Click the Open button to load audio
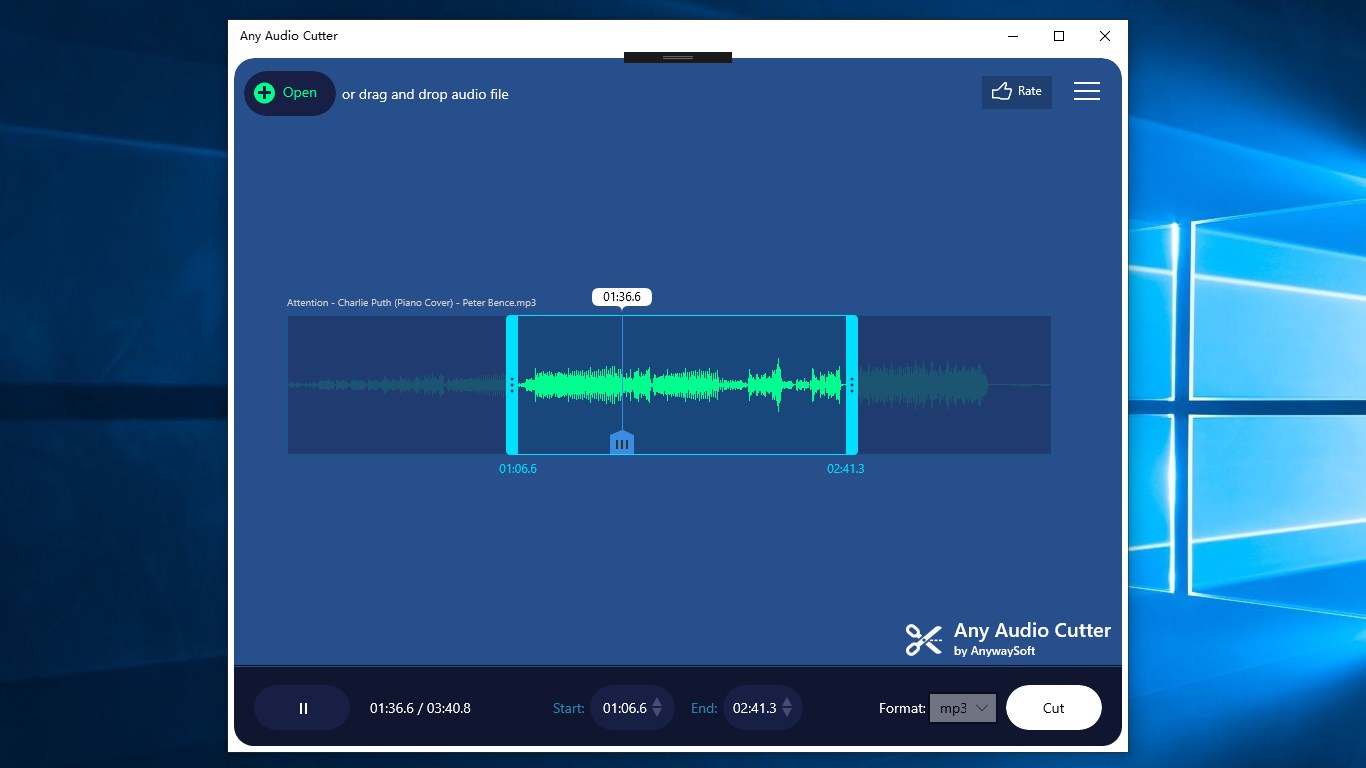The height and width of the screenshot is (768, 1366). pyautogui.click(x=289, y=92)
